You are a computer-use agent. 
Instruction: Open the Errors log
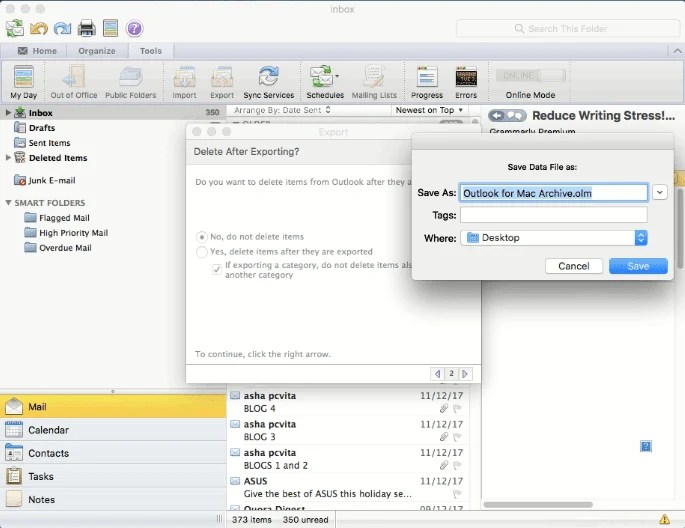click(x=466, y=82)
